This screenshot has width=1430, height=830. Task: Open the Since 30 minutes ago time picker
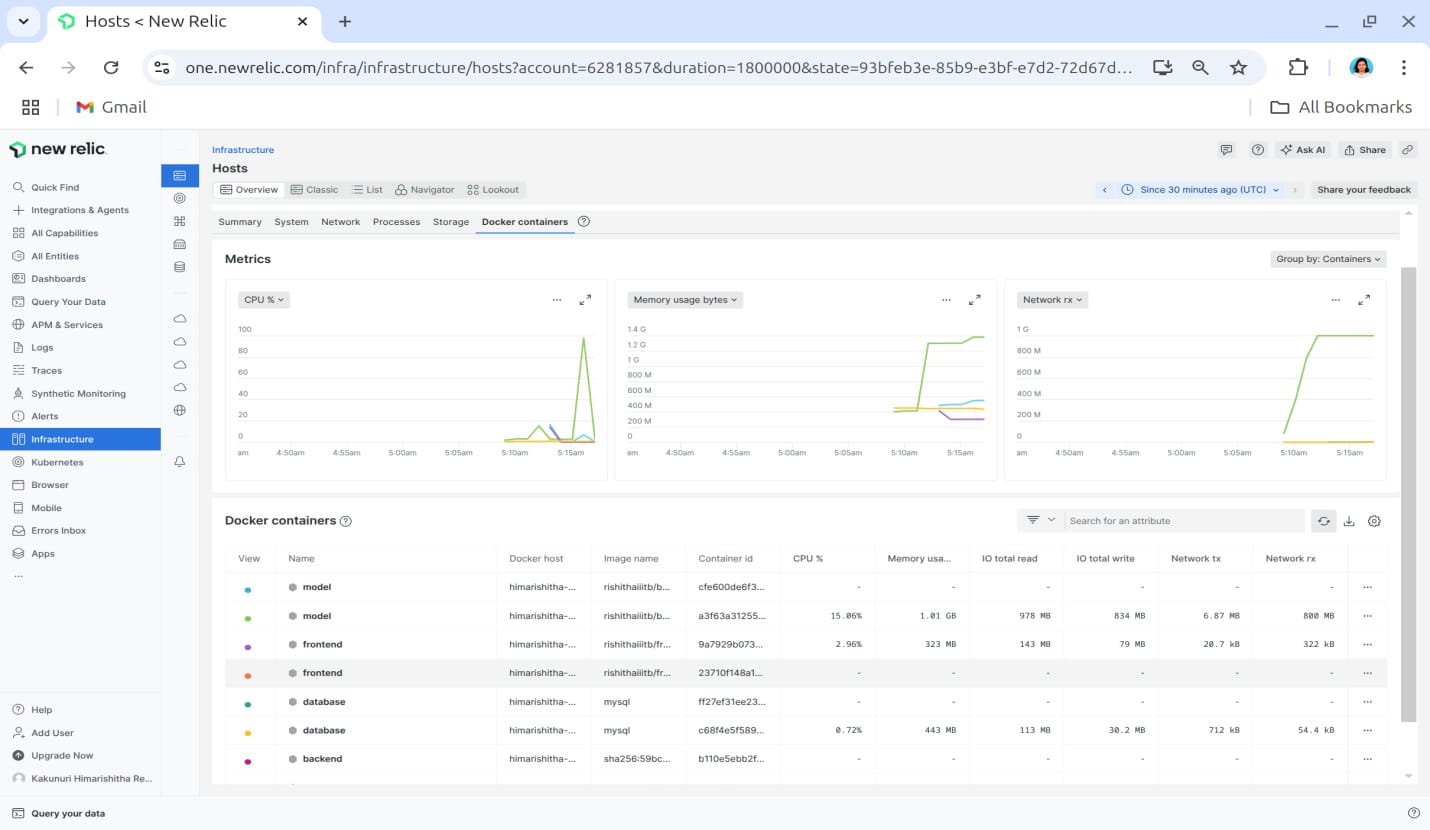click(1200, 190)
